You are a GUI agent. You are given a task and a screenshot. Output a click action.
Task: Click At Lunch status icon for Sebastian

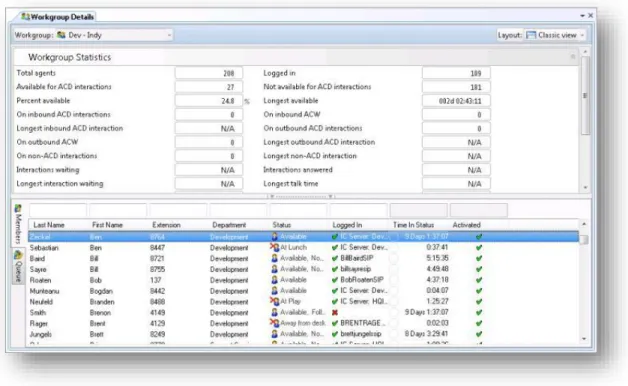click(274, 247)
